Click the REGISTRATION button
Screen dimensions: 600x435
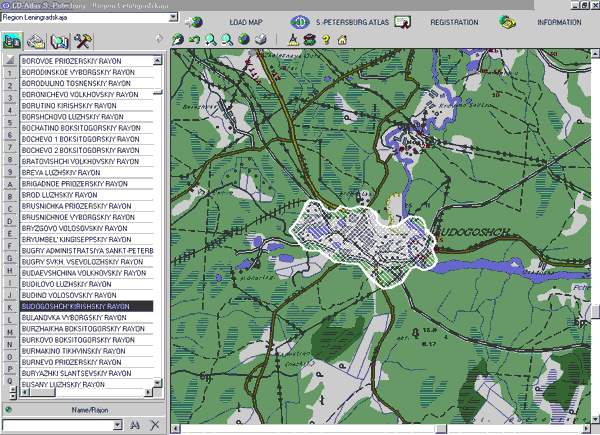coord(454,22)
